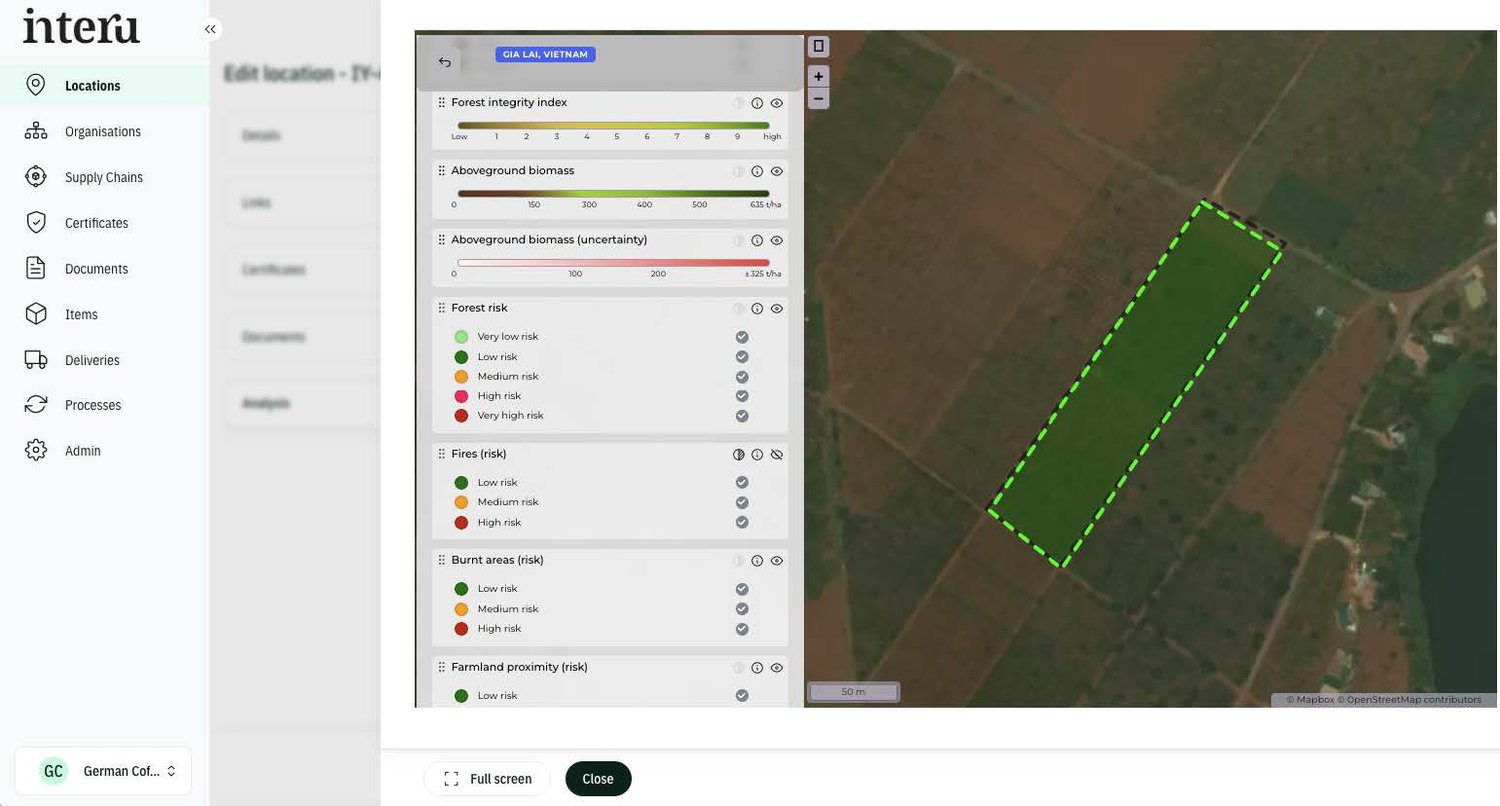Close the map dialog
The width and height of the screenshot is (1500, 806).
598,779
